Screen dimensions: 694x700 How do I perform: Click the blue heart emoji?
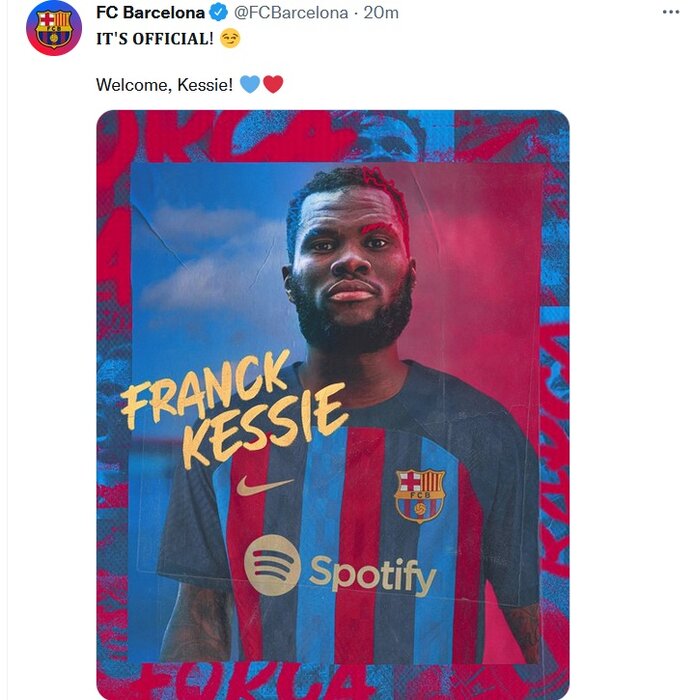tap(250, 85)
